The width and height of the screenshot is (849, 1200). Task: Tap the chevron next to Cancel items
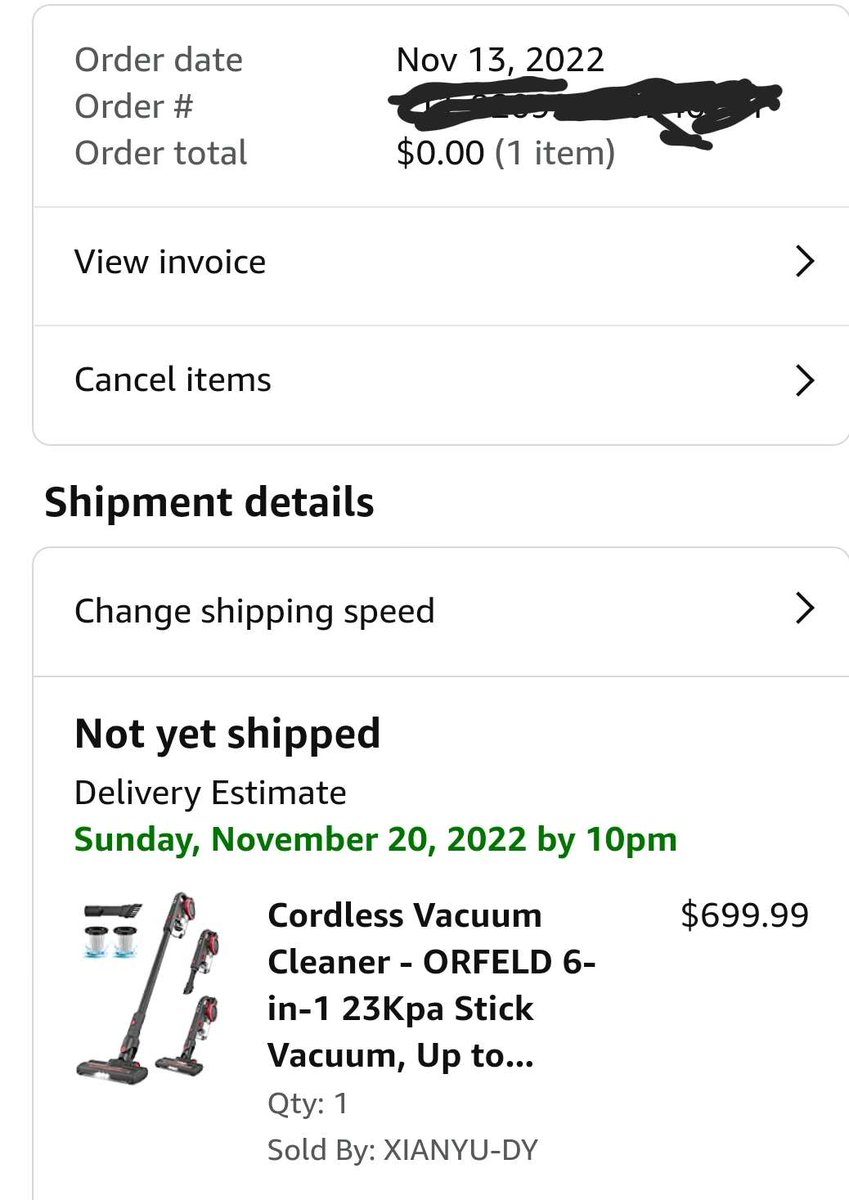805,381
